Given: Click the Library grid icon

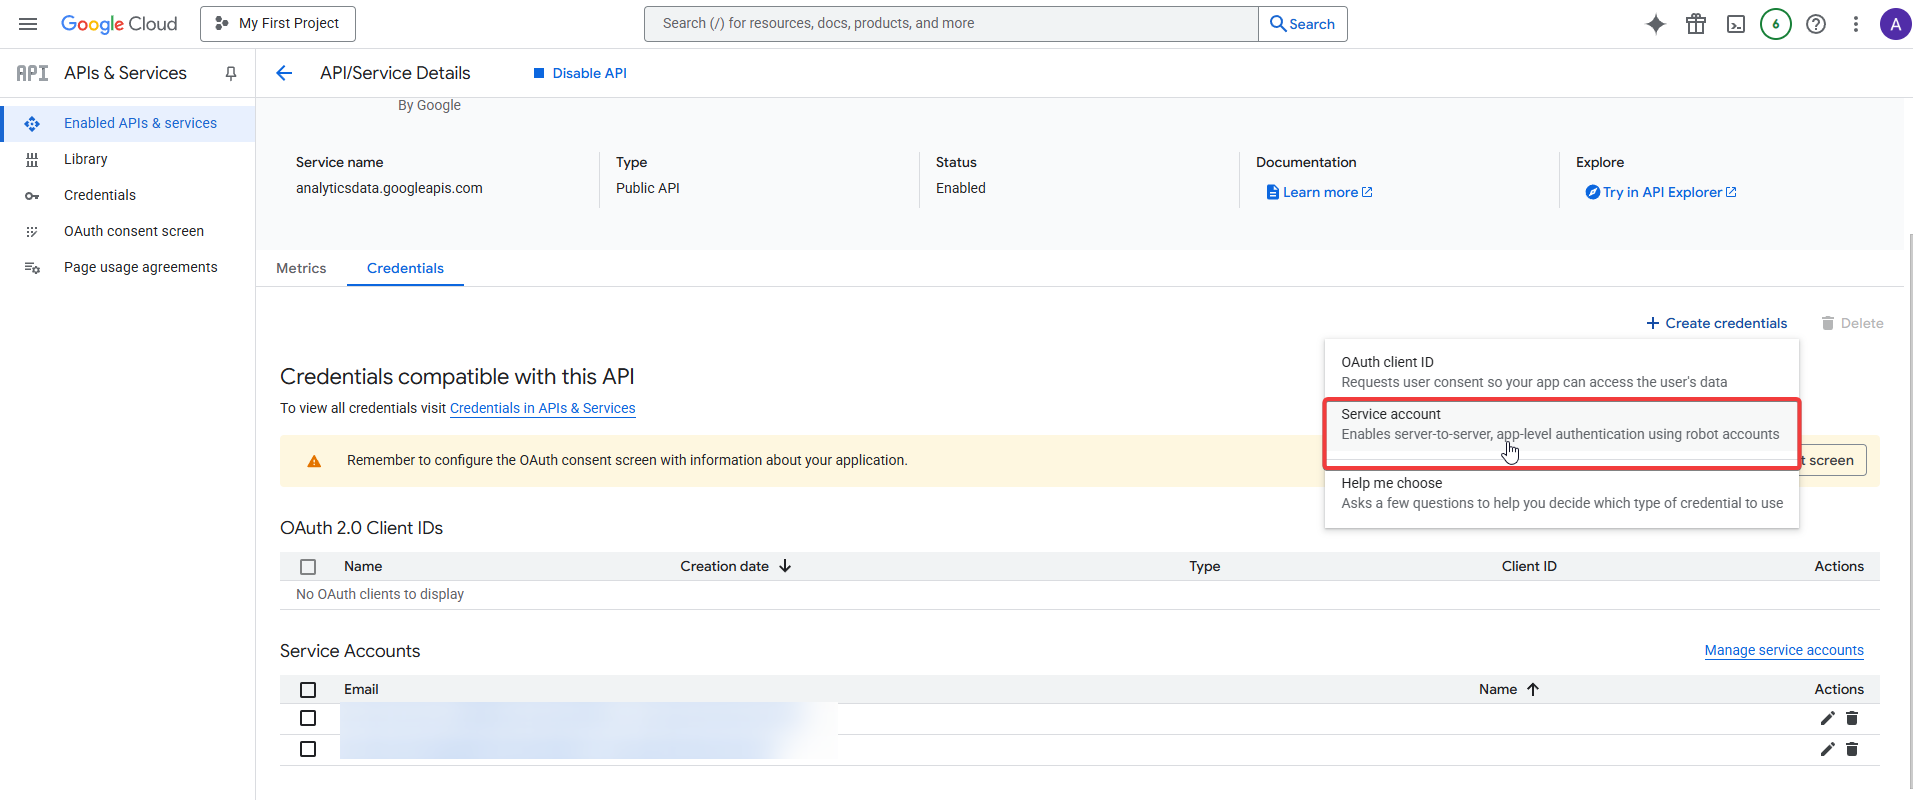Looking at the screenshot, I should 32,159.
